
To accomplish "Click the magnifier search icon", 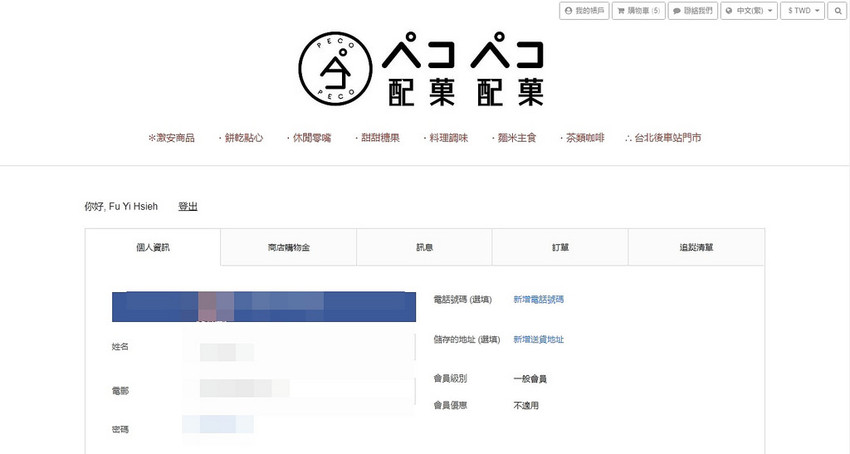I will pos(837,11).
